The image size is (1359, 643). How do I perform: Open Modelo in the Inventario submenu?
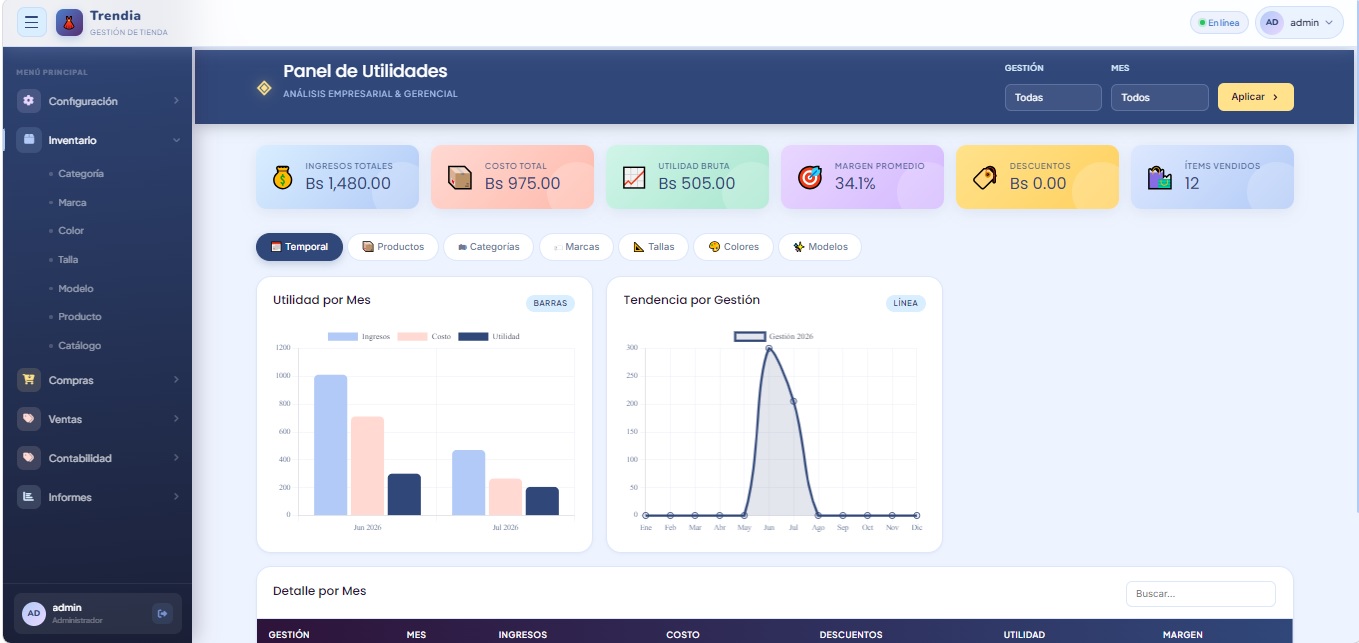[x=75, y=288]
